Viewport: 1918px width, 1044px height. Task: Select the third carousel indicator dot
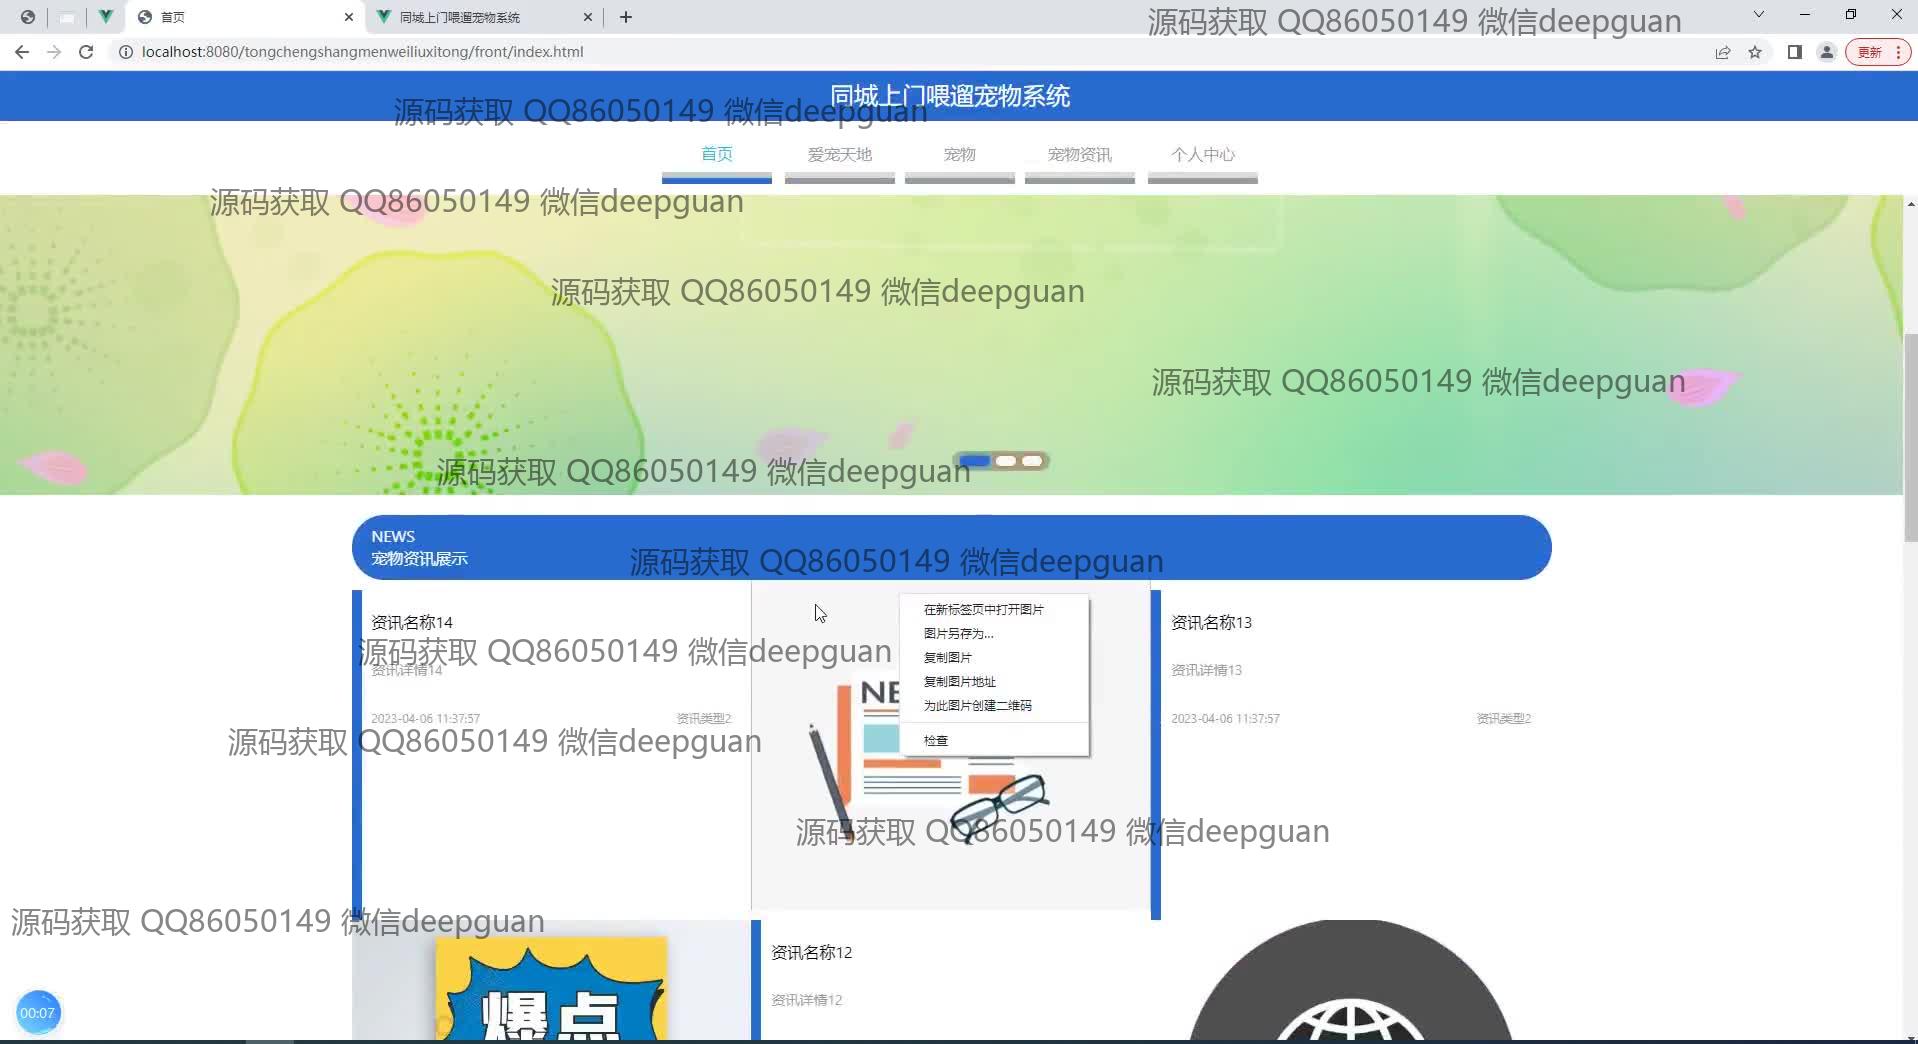click(x=1032, y=461)
